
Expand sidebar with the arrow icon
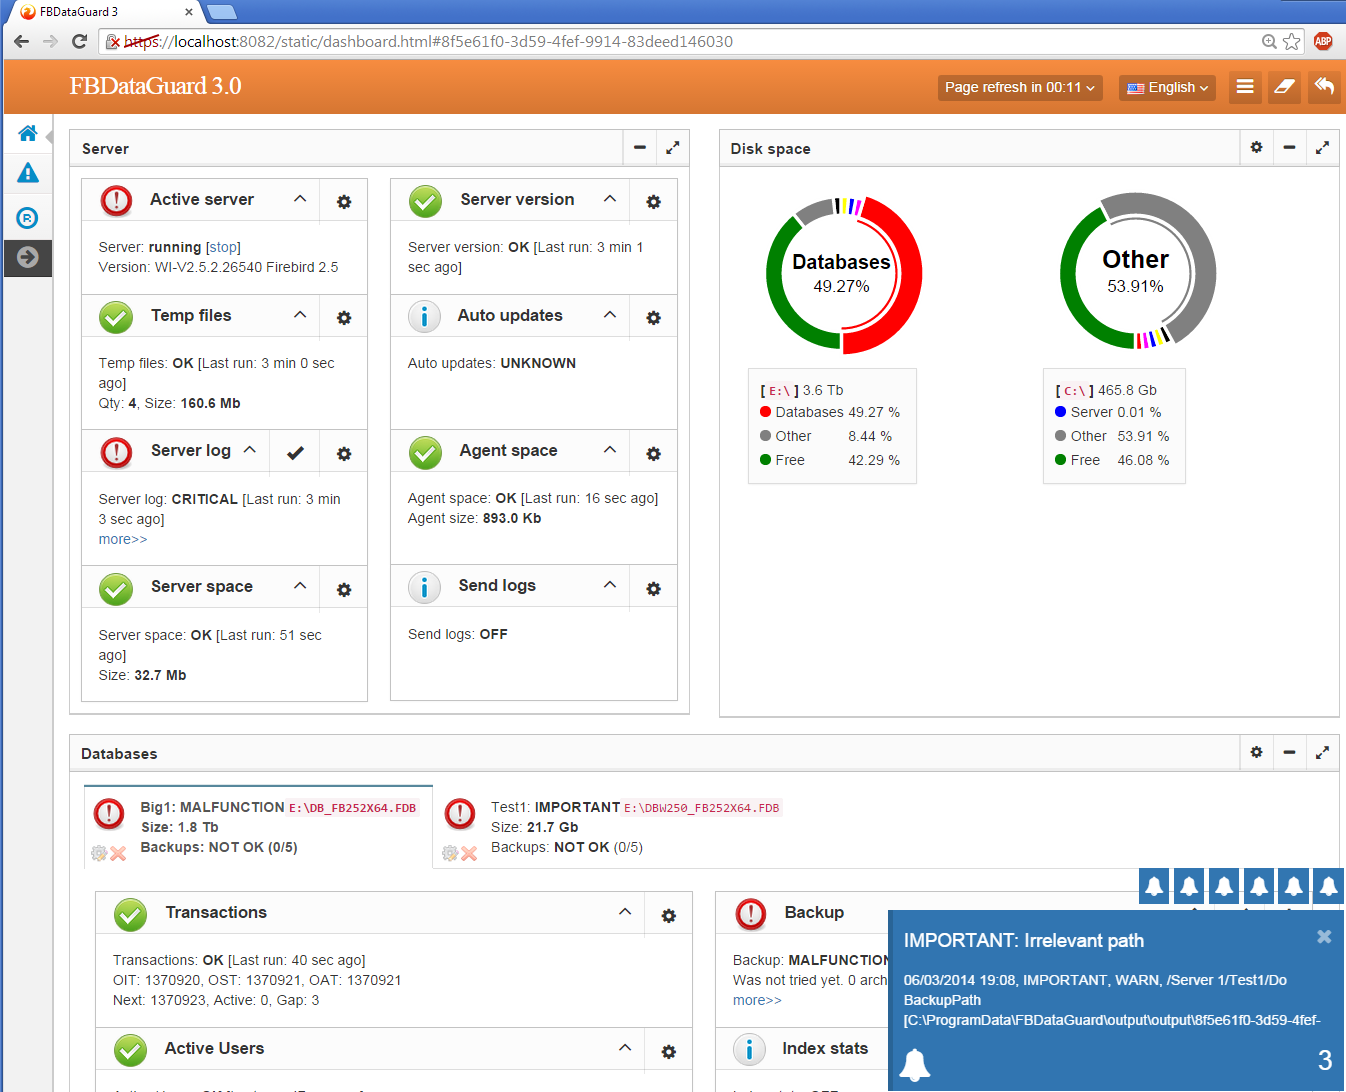[28, 257]
